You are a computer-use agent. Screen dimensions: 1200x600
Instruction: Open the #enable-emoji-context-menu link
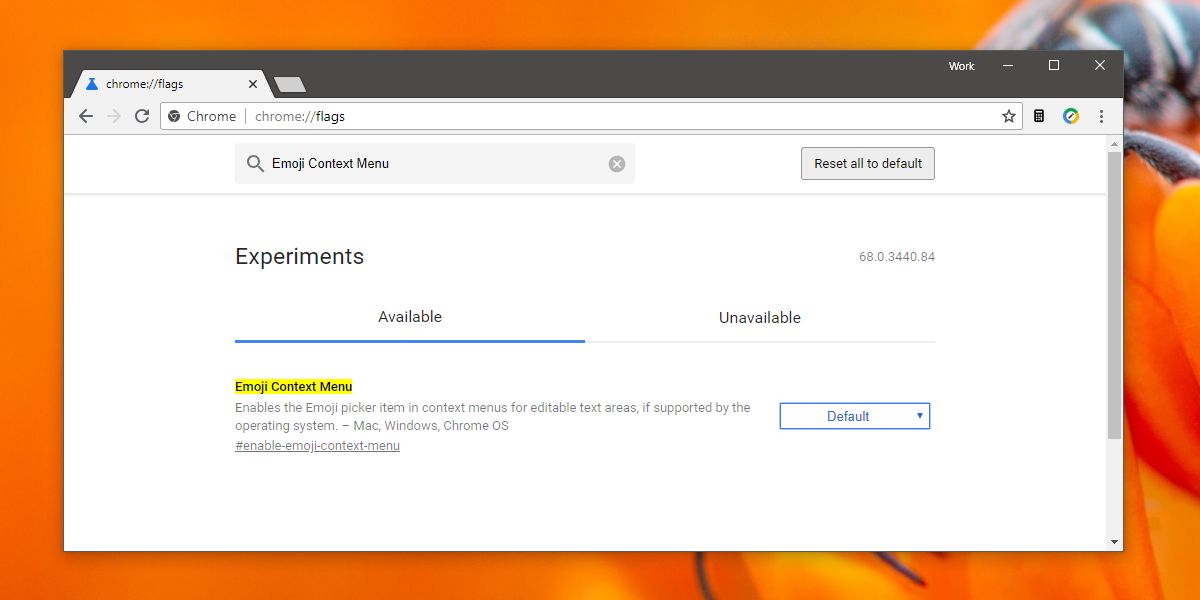point(317,446)
